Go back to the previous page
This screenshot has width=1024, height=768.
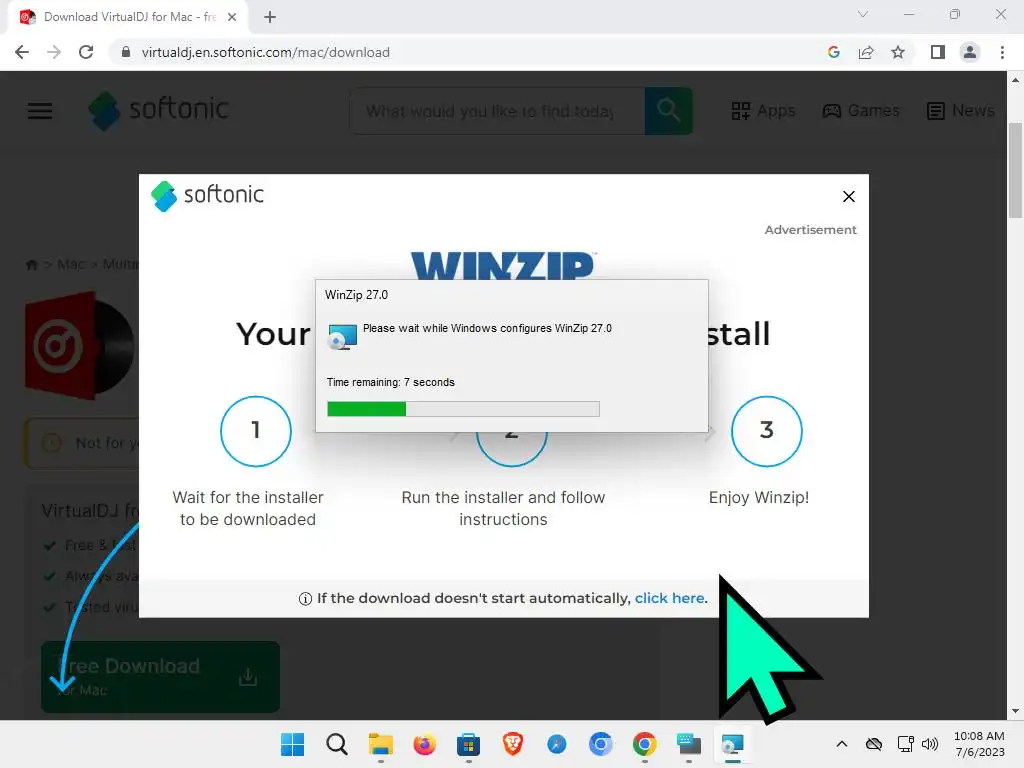[22, 52]
